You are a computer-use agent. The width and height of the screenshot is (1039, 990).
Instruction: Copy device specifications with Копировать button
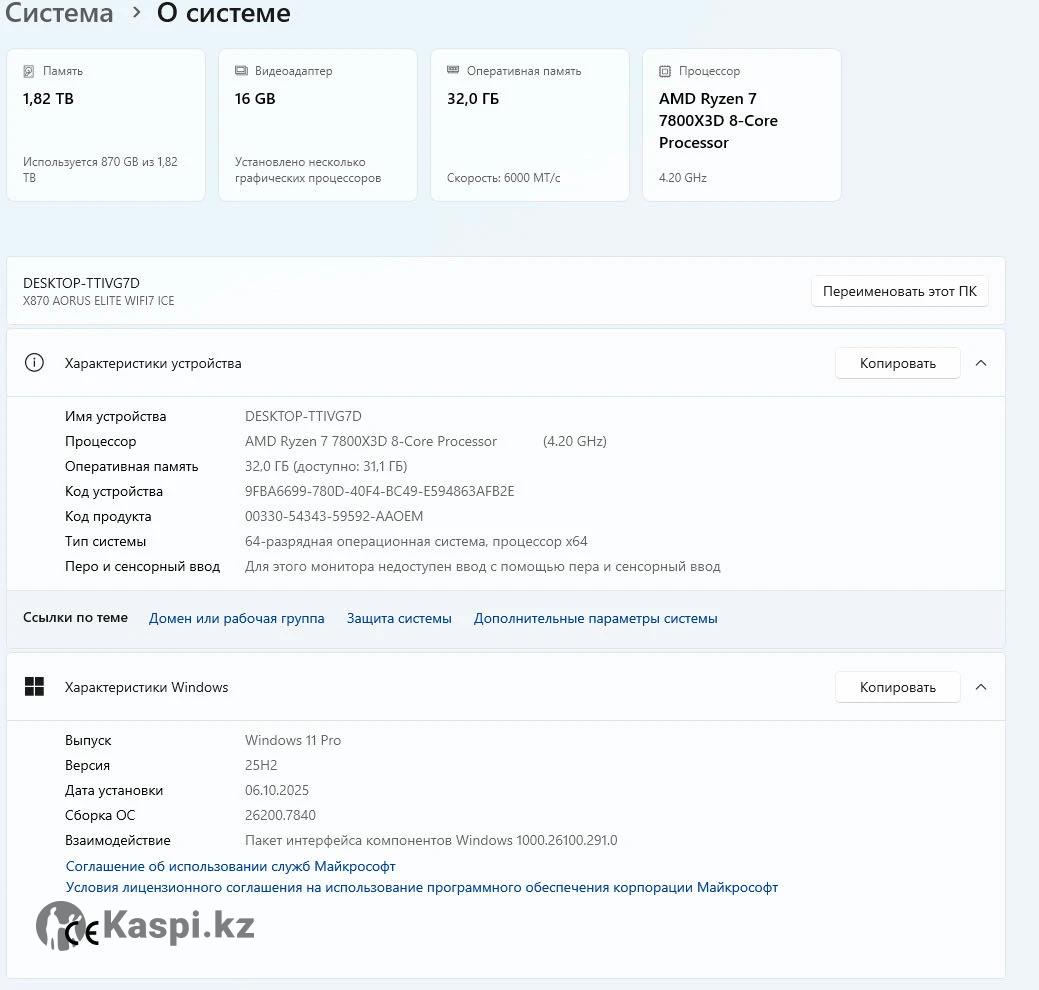[x=897, y=363]
